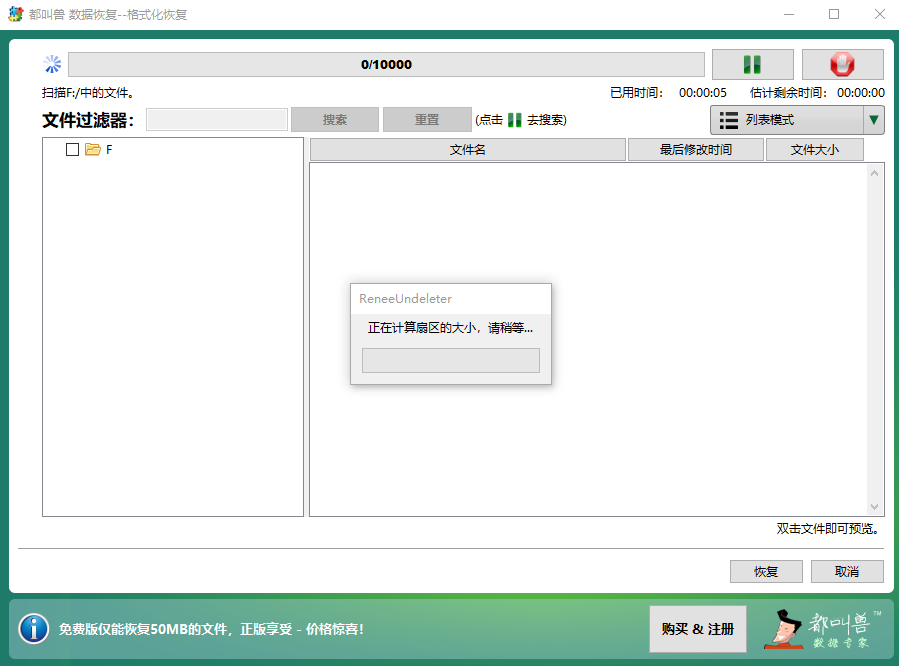Viewport: 899px width, 666px height.
Task: Click the 双击文件即可预览 hint text
Action: pos(827,528)
